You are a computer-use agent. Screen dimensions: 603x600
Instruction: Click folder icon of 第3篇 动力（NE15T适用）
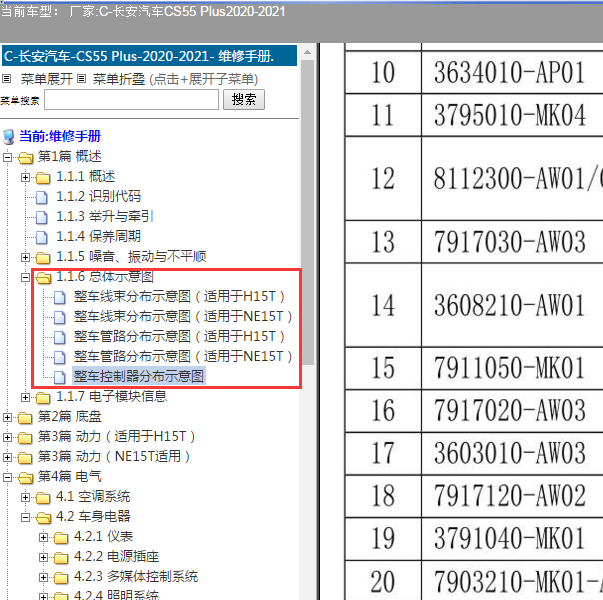click(25, 457)
